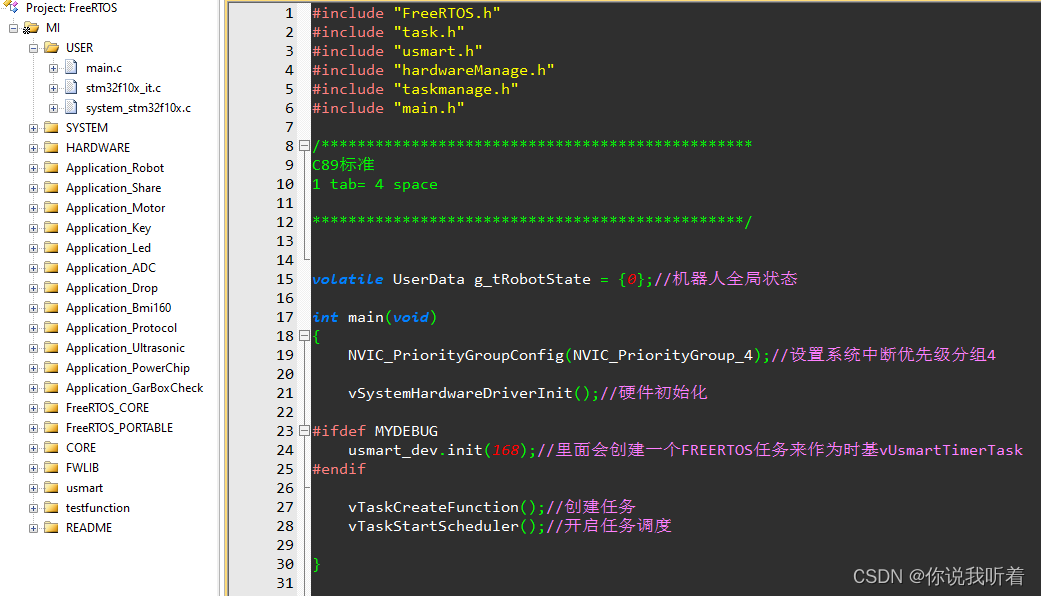Select the Application_Motor group label
Image resolution: width=1041 pixels, height=596 pixels.
pos(116,208)
